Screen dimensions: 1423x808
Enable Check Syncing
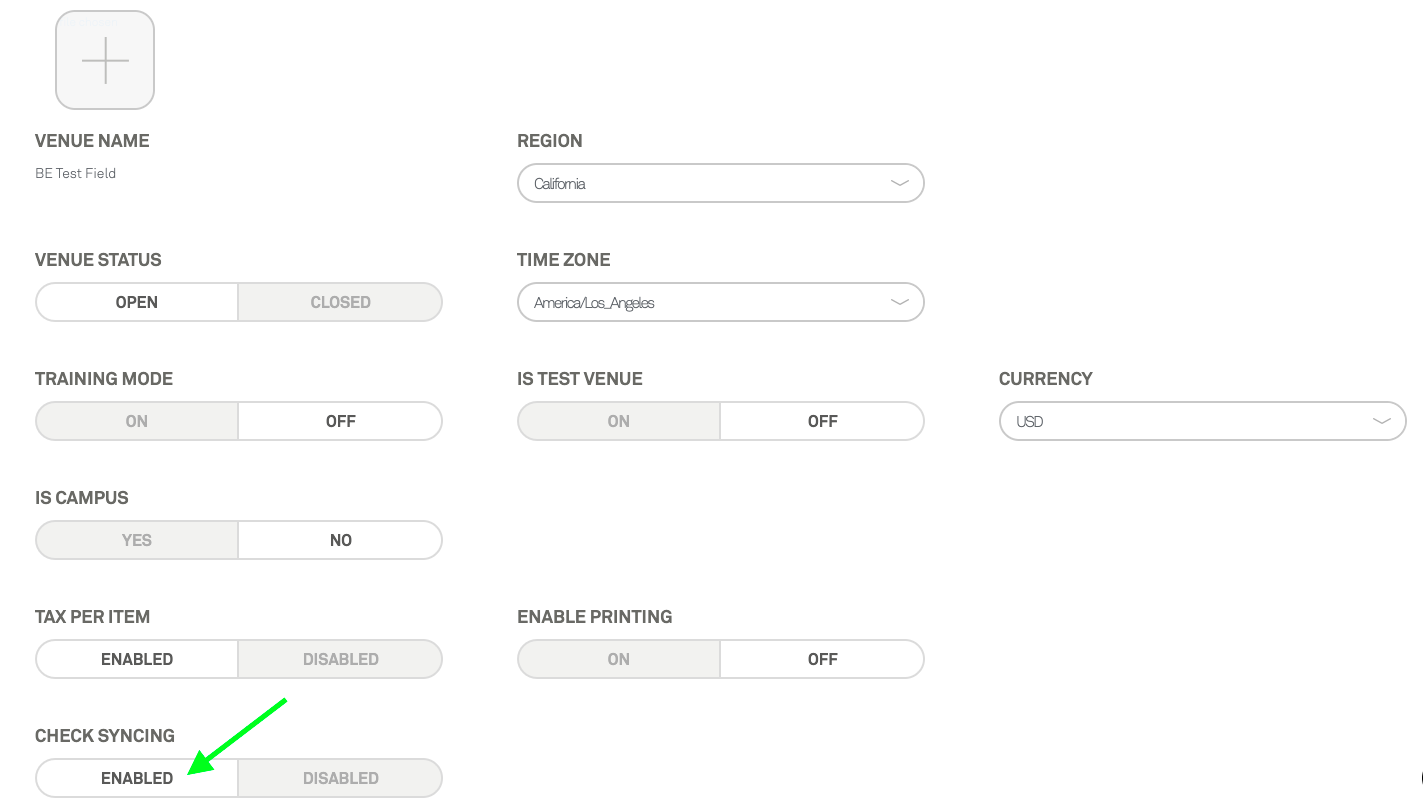pos(137,778)
